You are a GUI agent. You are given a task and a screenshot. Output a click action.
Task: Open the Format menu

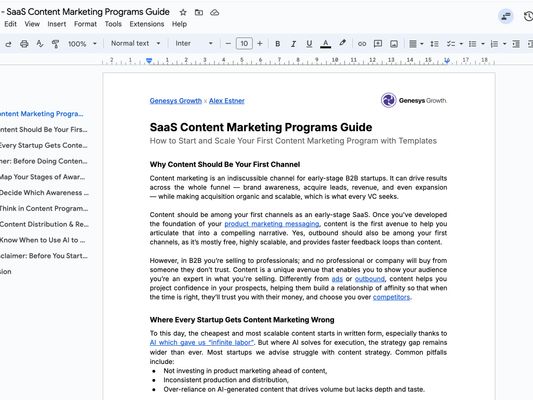coord(85,24)
